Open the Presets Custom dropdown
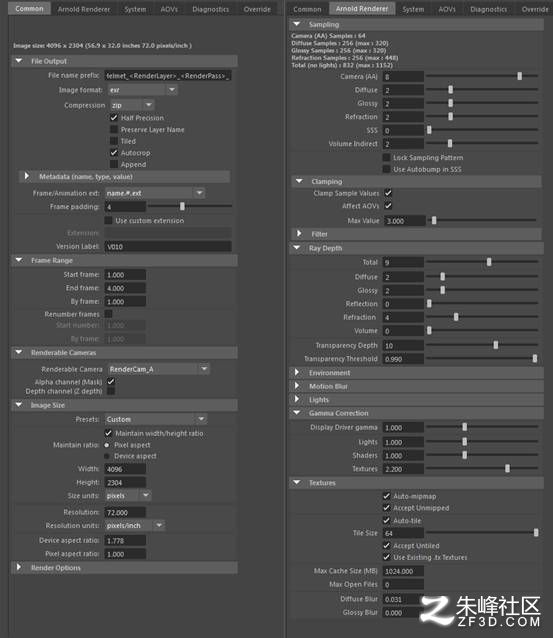 click(155, 419)
